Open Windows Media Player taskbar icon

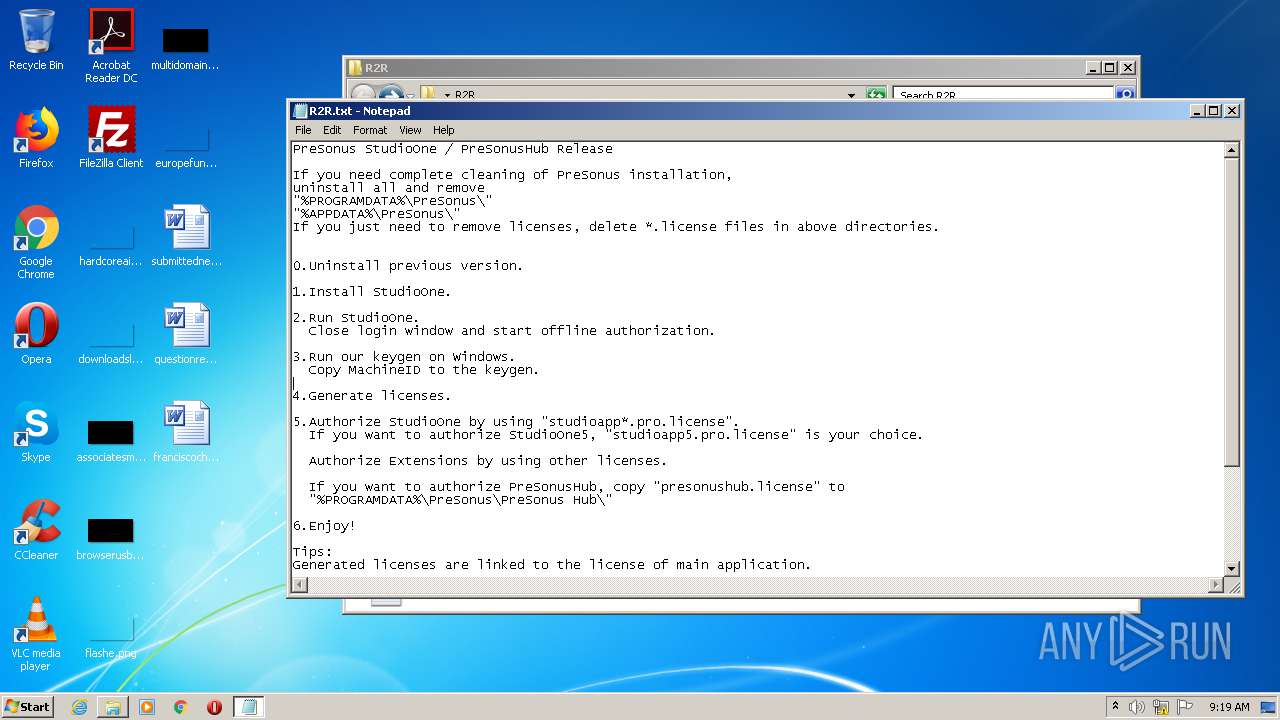(x=147, y=707)
